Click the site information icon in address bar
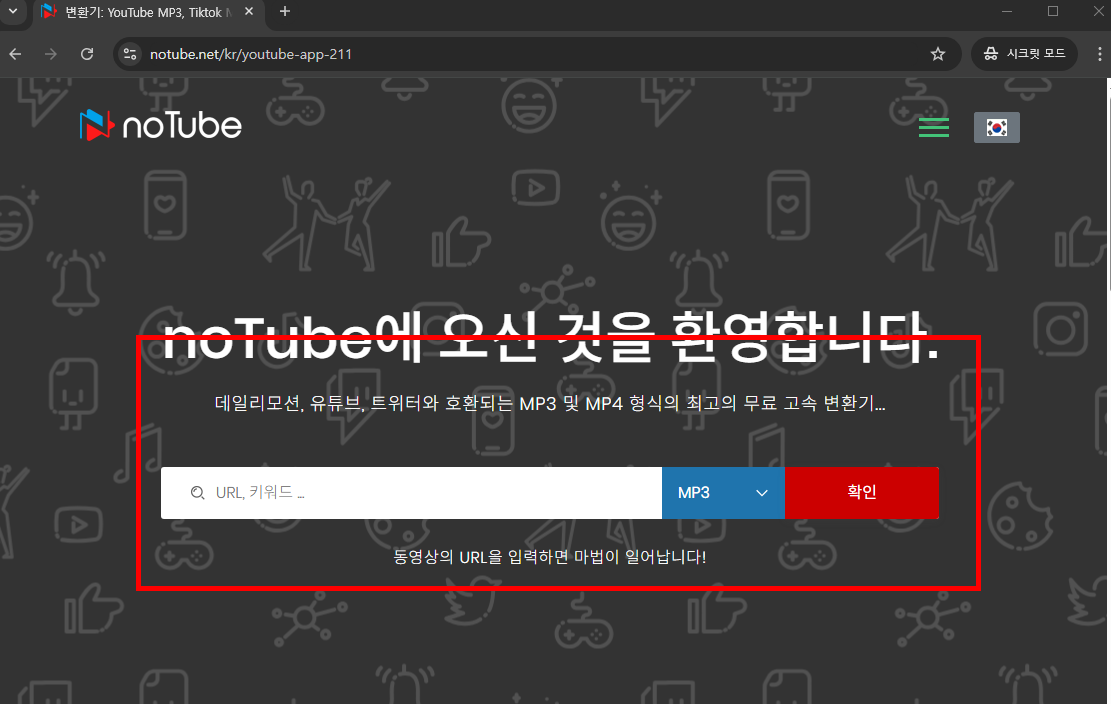1111x704 pixels. pos(130,54)
